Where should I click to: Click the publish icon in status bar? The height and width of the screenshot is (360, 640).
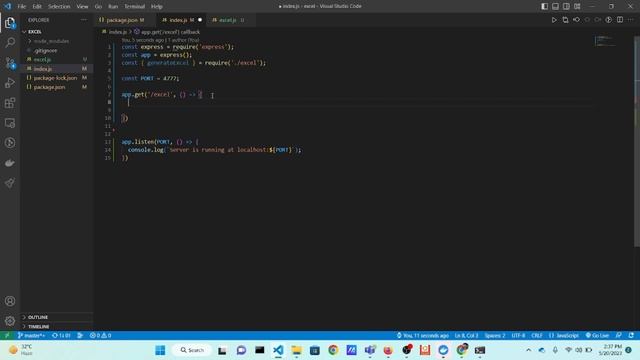click(80, 336)
